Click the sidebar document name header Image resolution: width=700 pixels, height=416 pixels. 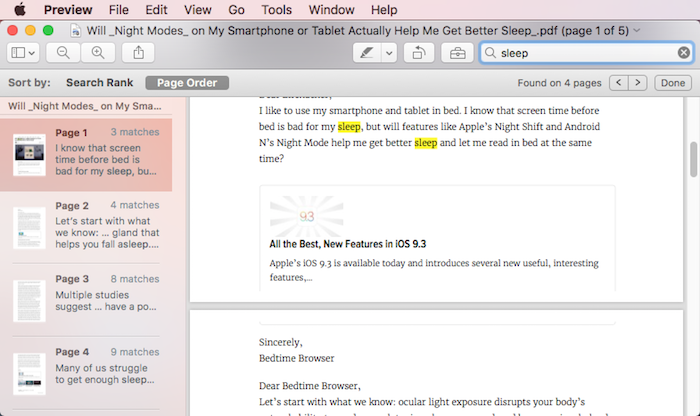click(85, 106)
